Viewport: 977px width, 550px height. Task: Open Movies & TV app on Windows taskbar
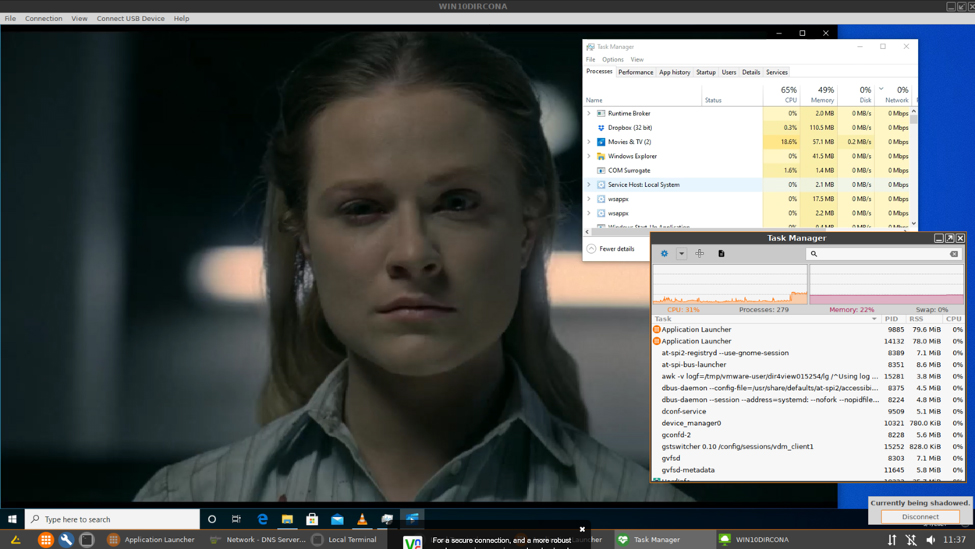click(412, 519)
